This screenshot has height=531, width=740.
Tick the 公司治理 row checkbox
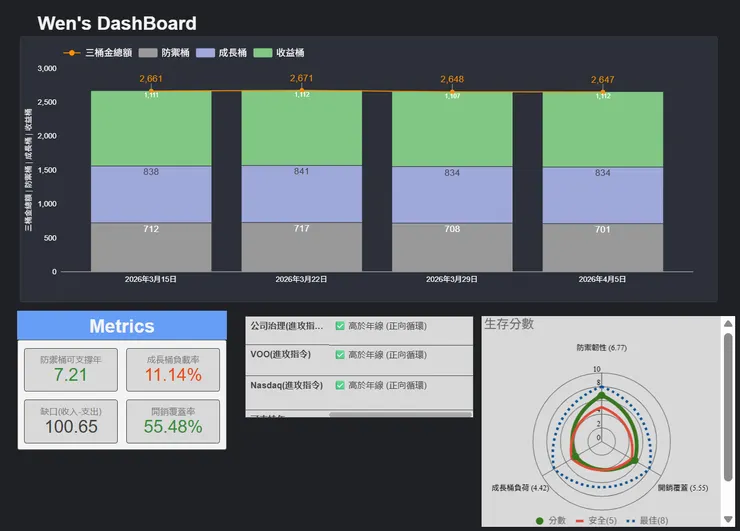coord(340,326)
